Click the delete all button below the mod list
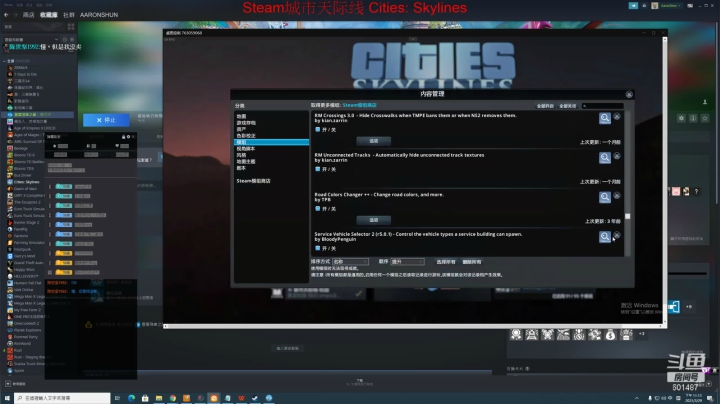Screen dimensions: 720x404 [x=472, y=262]
